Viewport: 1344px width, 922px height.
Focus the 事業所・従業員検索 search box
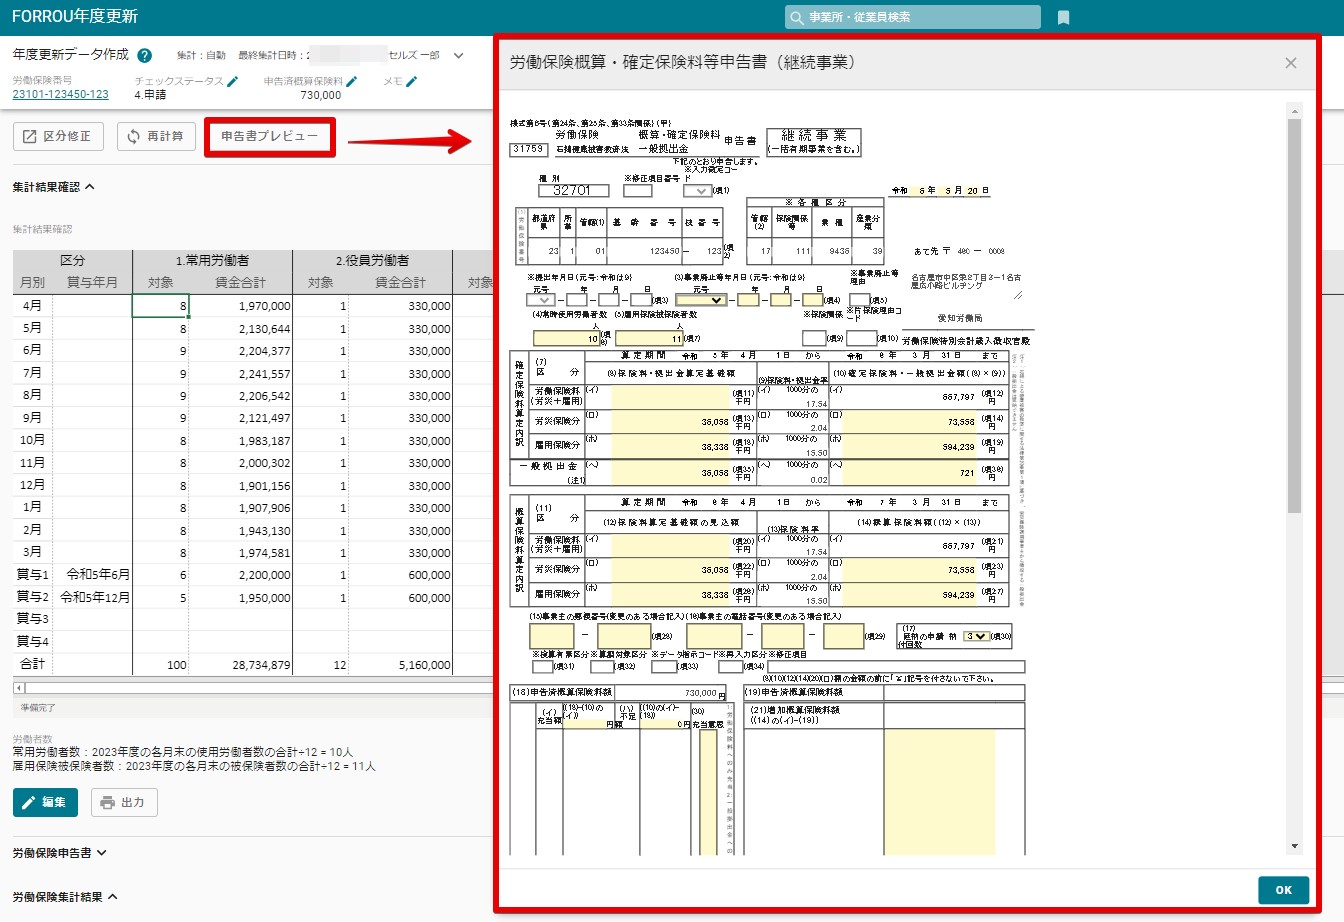tap(913, 17)
